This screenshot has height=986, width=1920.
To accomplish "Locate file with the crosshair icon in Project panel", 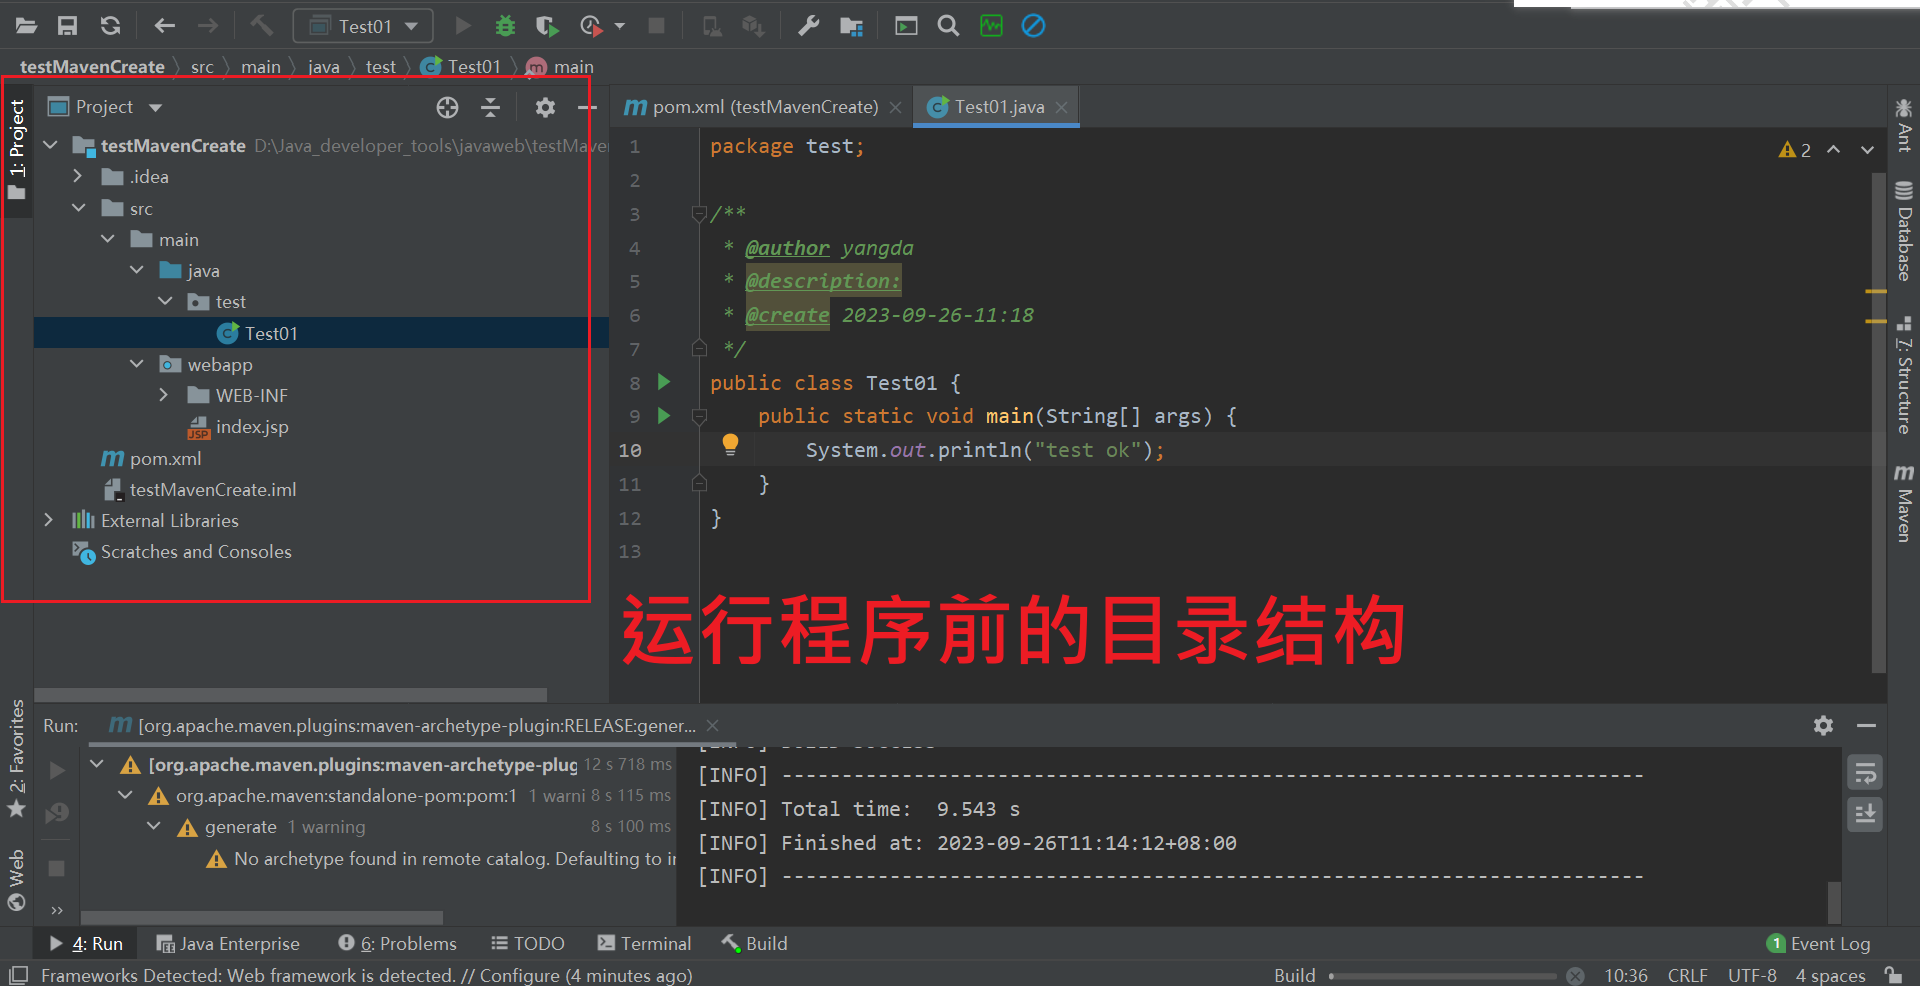I will click(x=447, y=107).
